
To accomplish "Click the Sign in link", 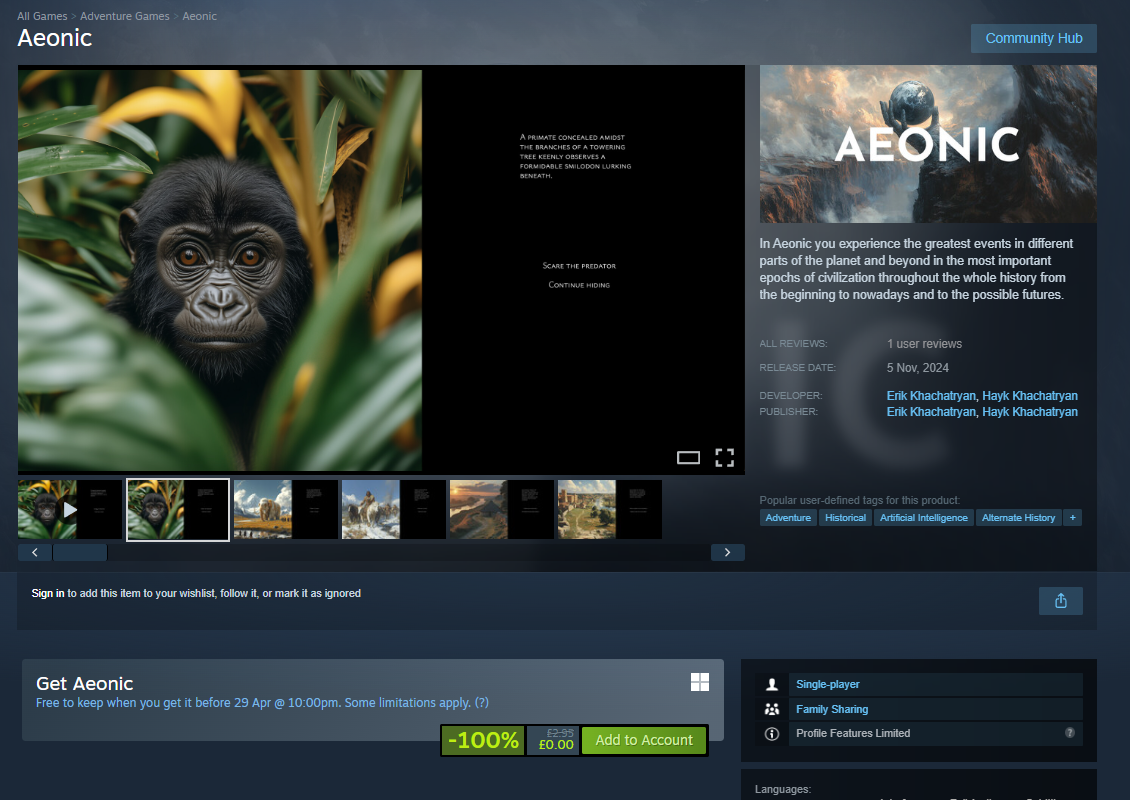I will tap(48, 593).
